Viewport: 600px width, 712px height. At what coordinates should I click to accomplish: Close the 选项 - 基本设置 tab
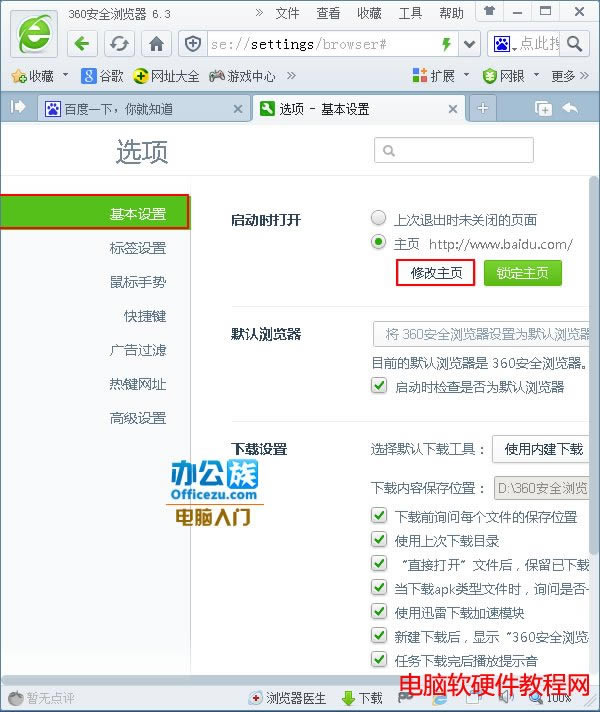click(452, 109)
